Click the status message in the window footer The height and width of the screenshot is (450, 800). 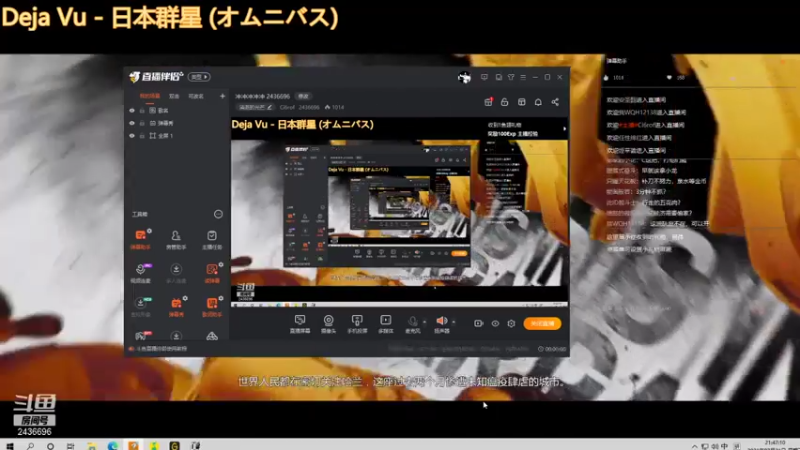(158, 349)
